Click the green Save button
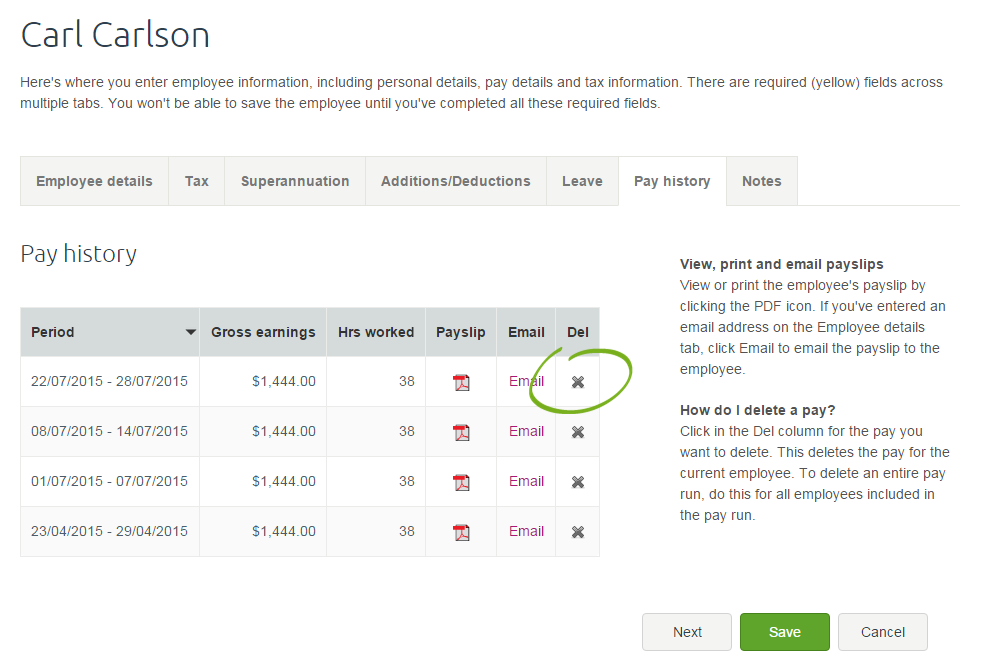Screen dimensions: 992x669 click(x=785, y=632)
